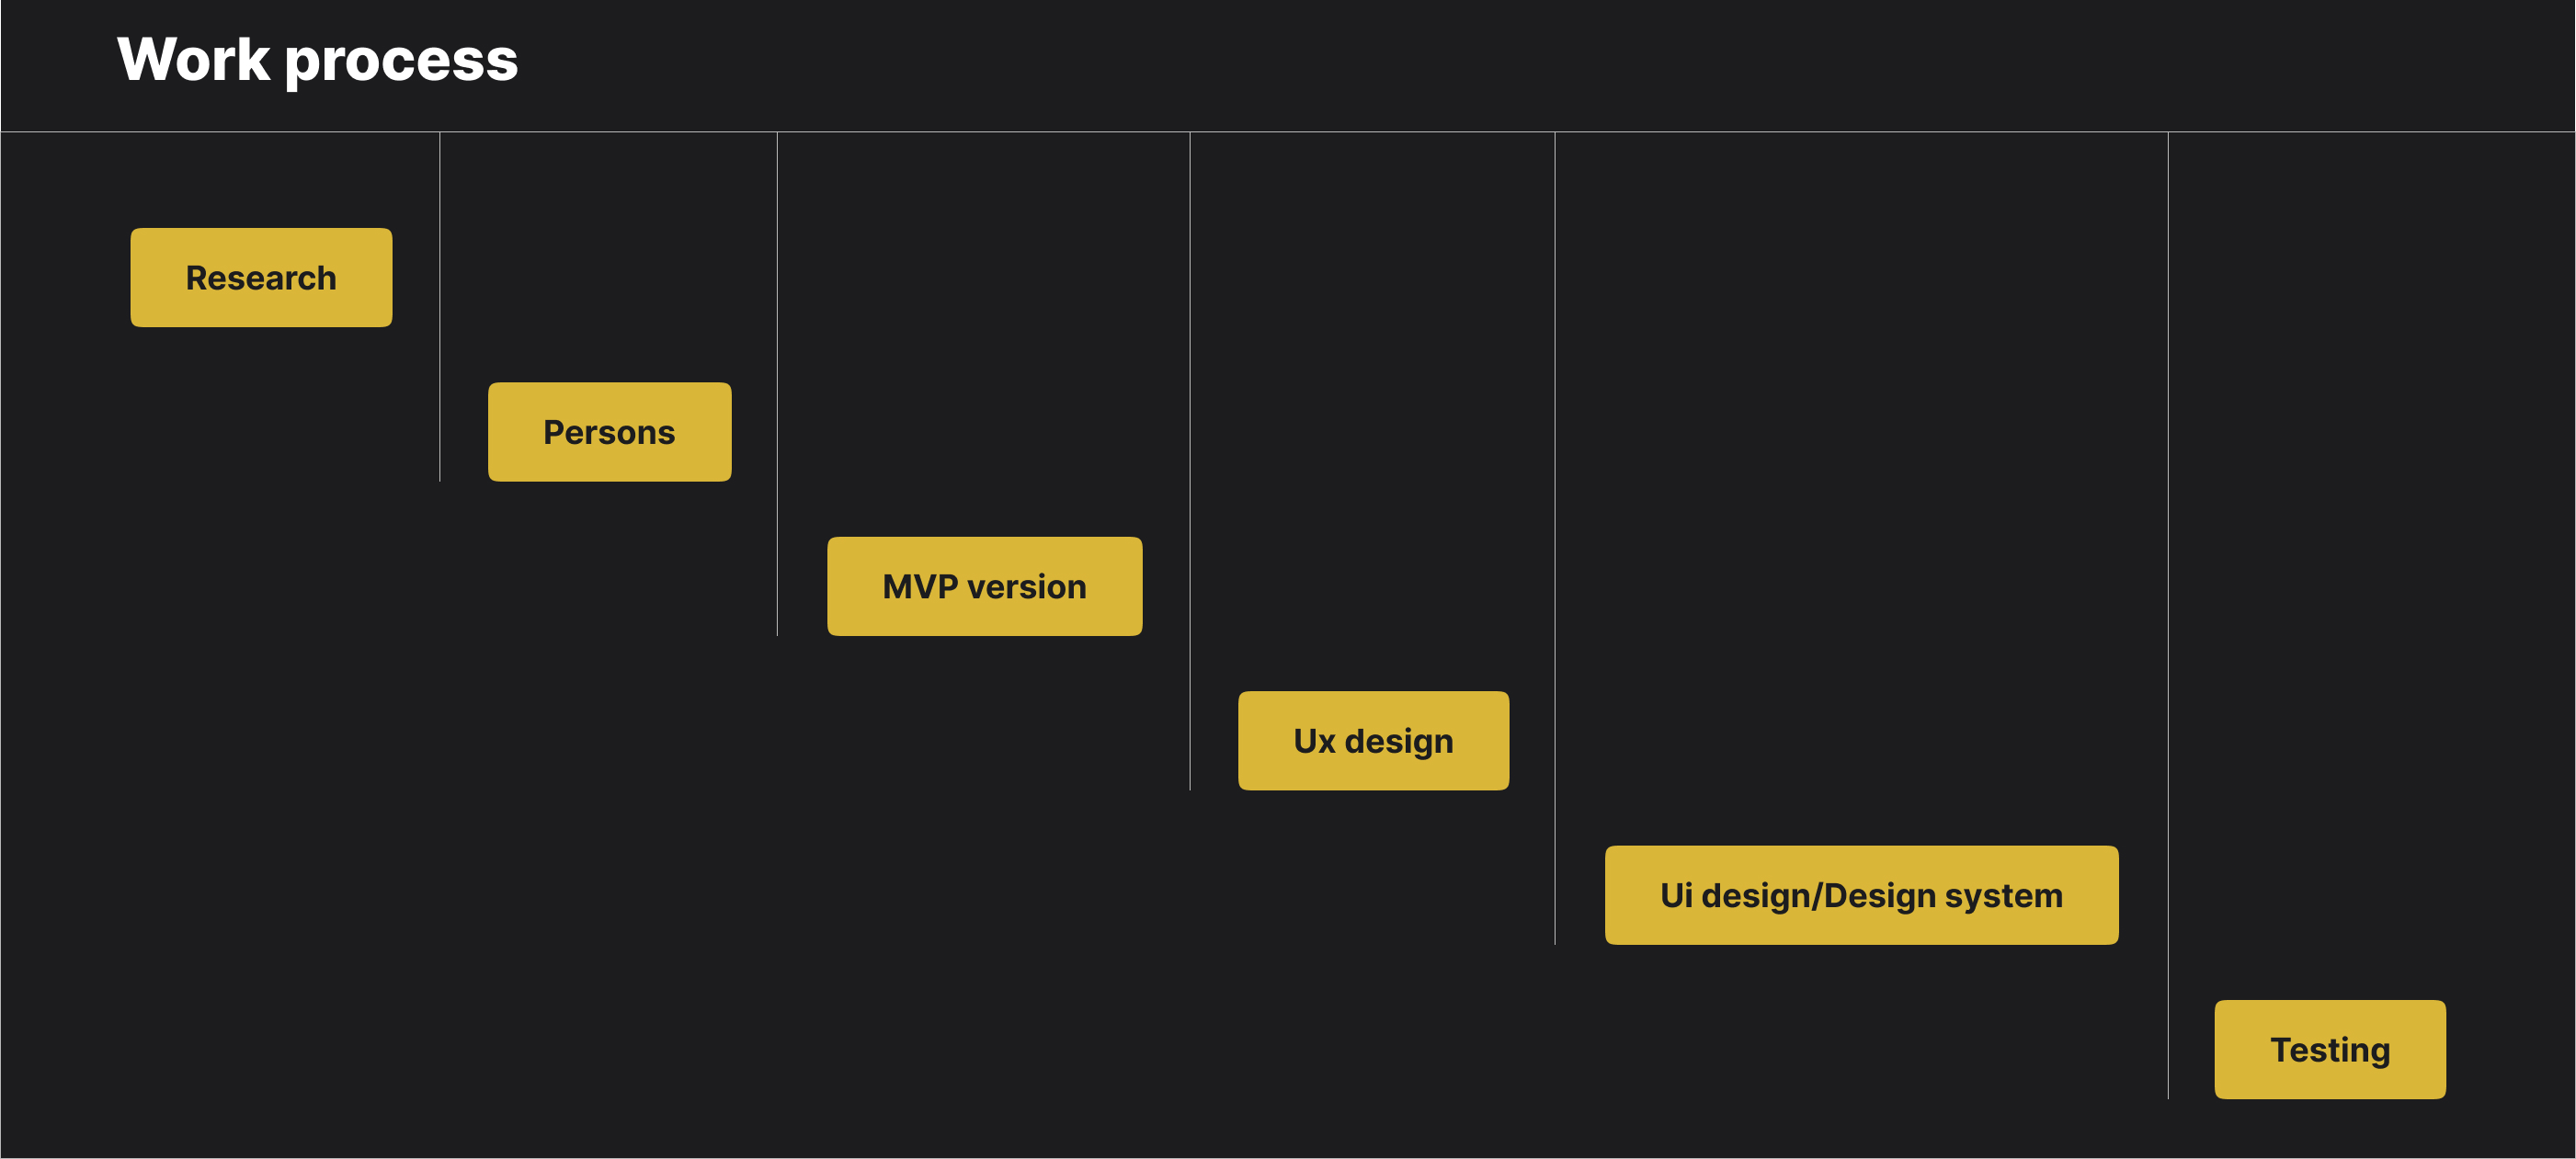Click the word Testing text

pyautogui.click(x=2330, y=1050)
